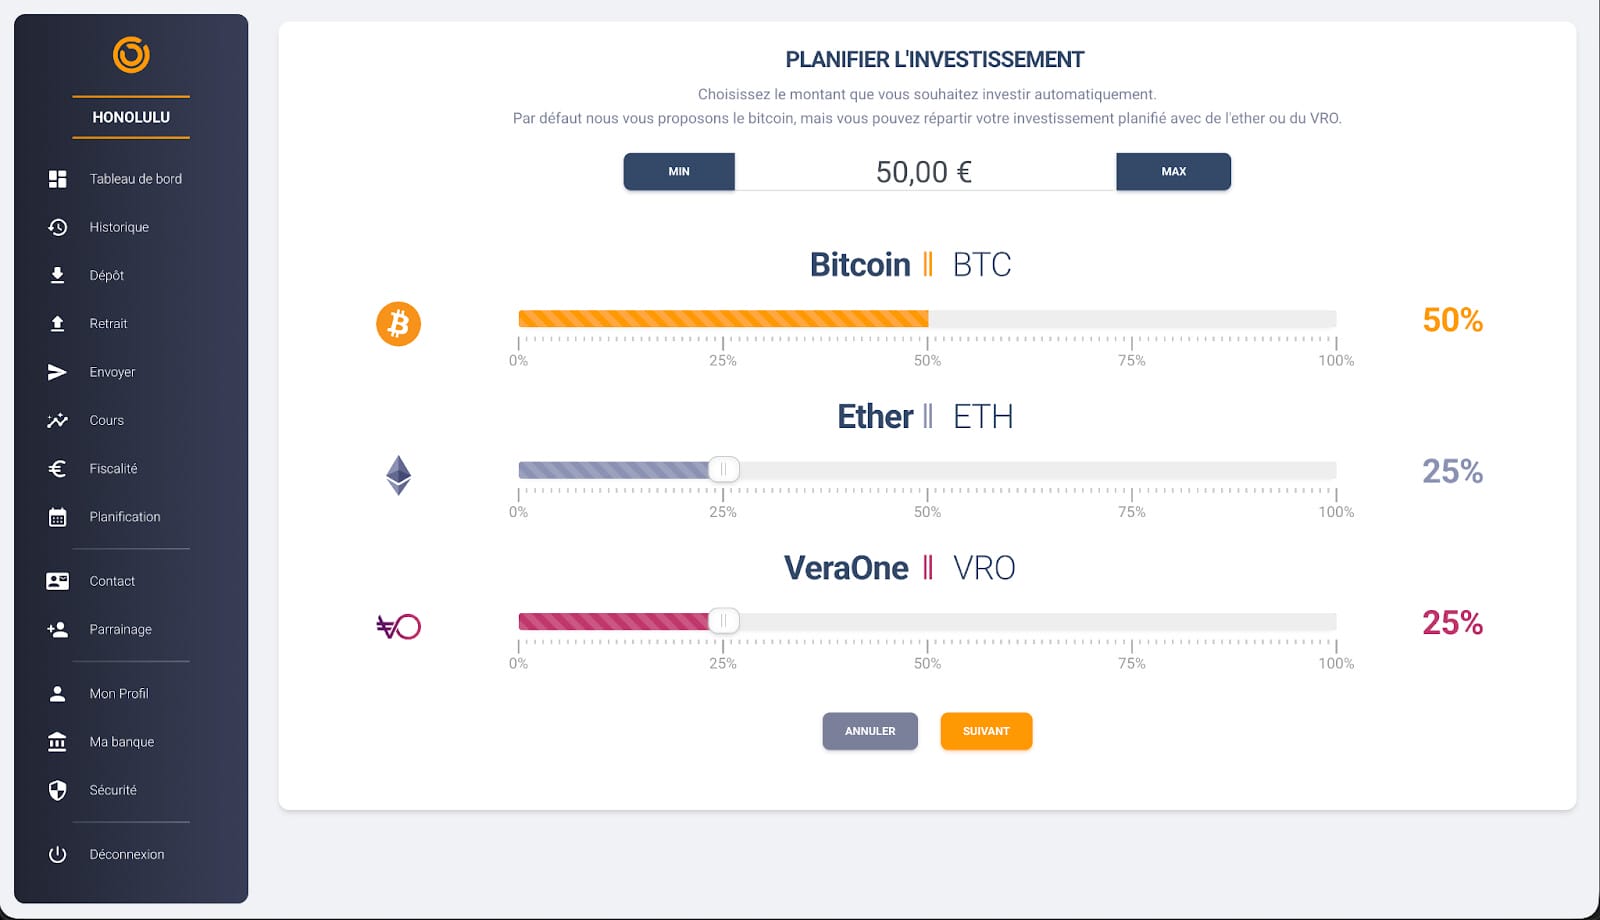Click the Déconnexion power icon
Viewport: 1600px width, 920px height.
(58, 854)
